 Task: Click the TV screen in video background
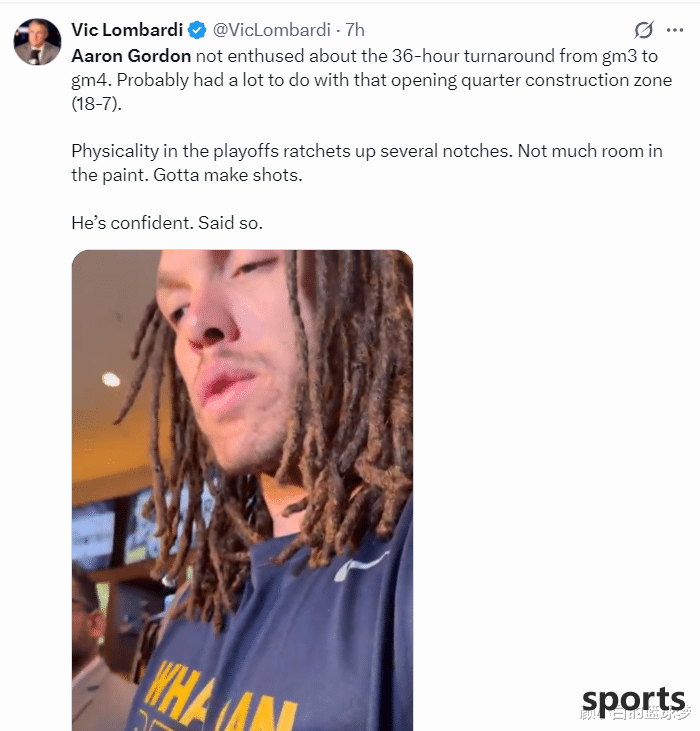point(93,536)
